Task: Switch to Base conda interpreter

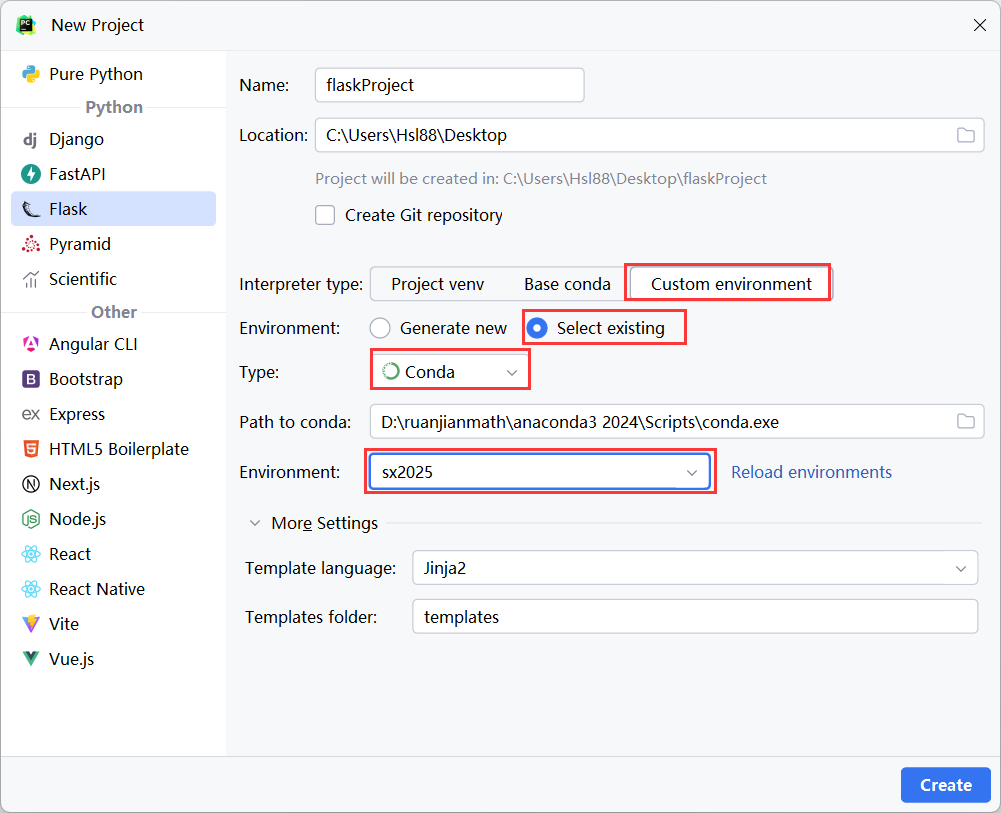Action: (x=567, y=284)
